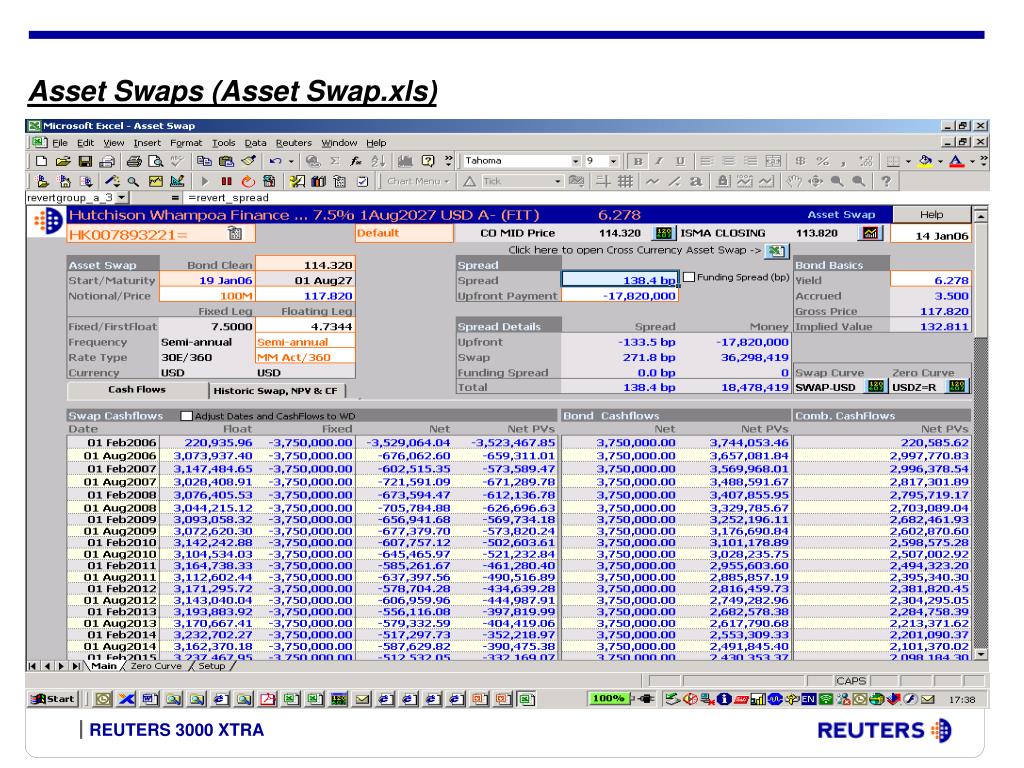Screen dimensions: 1024x768
Task: Open the icon beside CO MID Price 114.320
Action: [x=664, y=233]
